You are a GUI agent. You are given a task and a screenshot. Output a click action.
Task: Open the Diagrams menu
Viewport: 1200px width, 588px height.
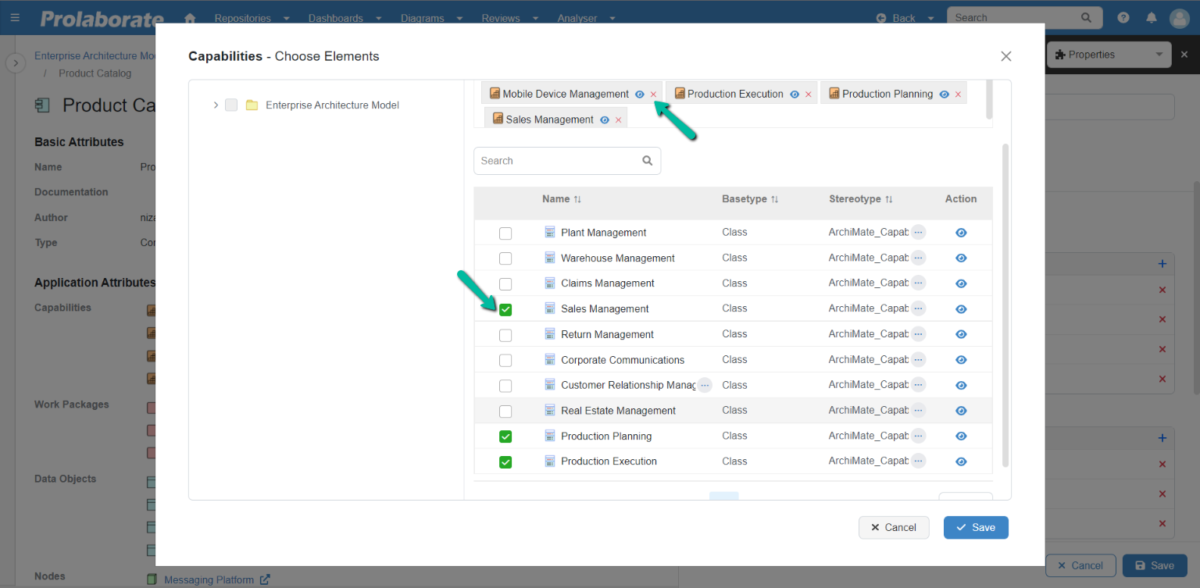pyautogui.click(x=424, y=17)
